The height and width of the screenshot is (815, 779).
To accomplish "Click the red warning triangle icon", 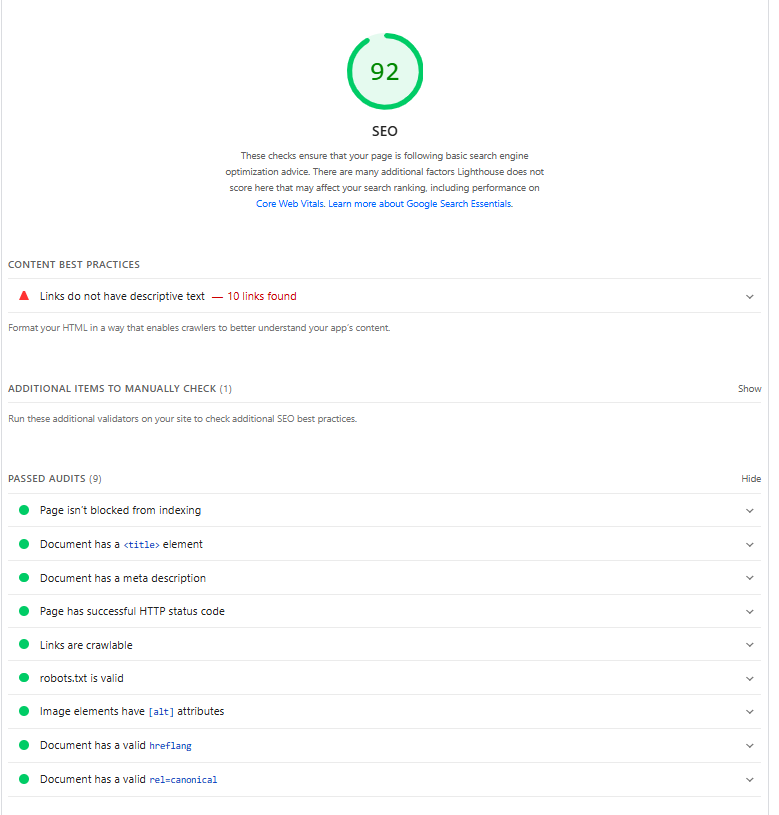I will (24, 296).
